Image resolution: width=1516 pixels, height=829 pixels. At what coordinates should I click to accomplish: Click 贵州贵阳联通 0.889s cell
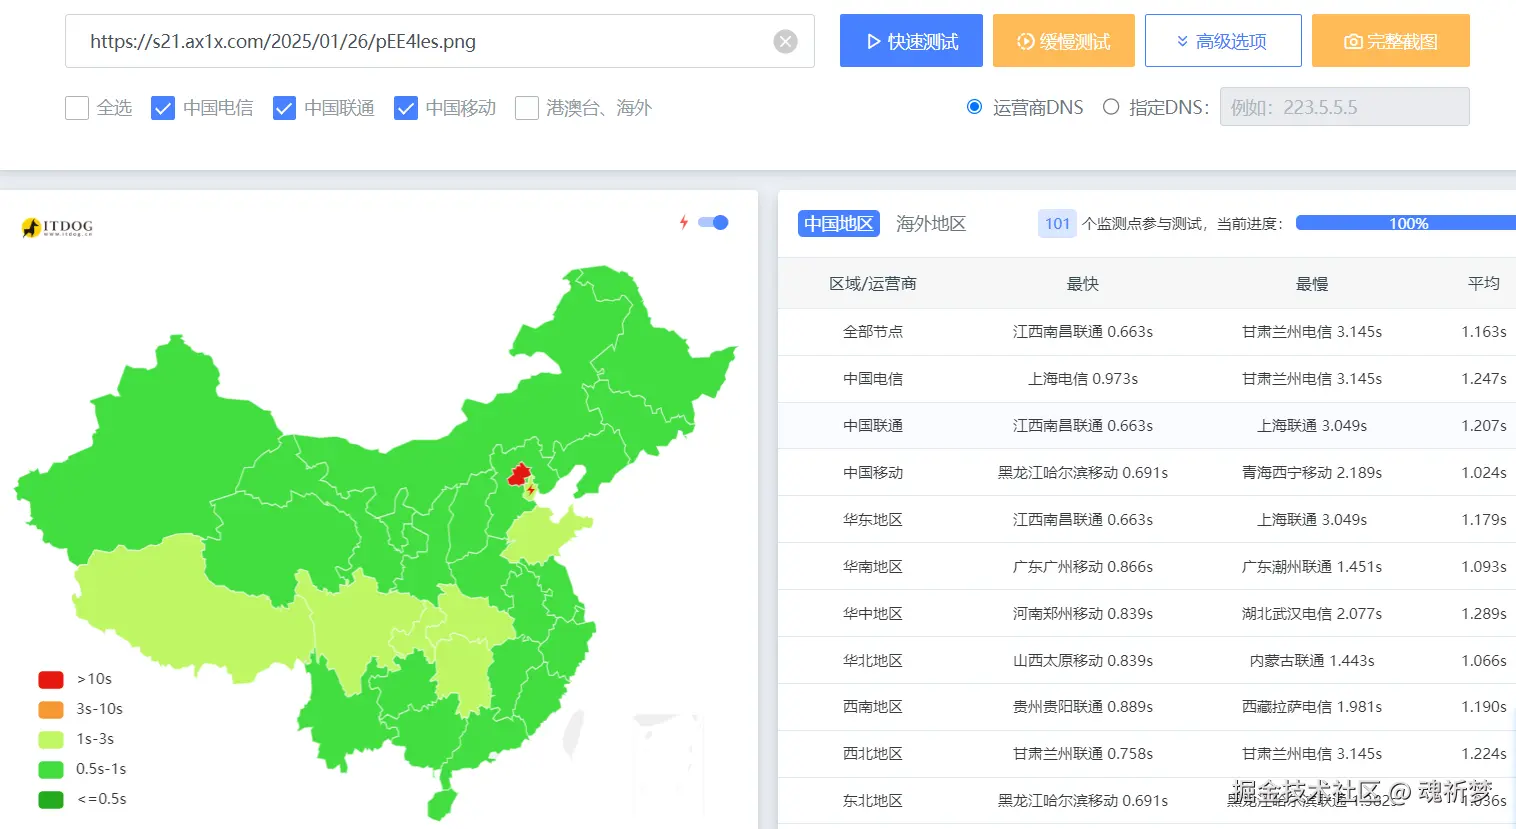pyautogui.click(x=1083, y=707)
